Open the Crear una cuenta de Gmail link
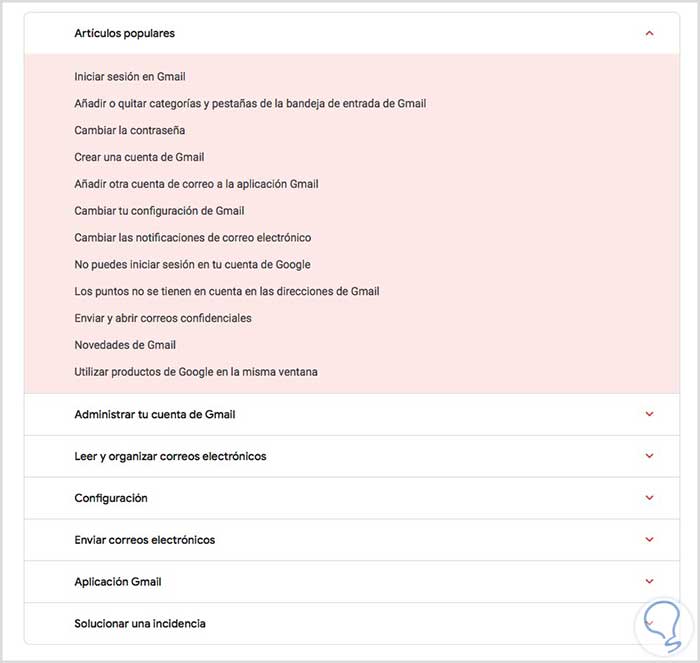Viewport: 700px width, 663px height. click(x=139, y=157)
